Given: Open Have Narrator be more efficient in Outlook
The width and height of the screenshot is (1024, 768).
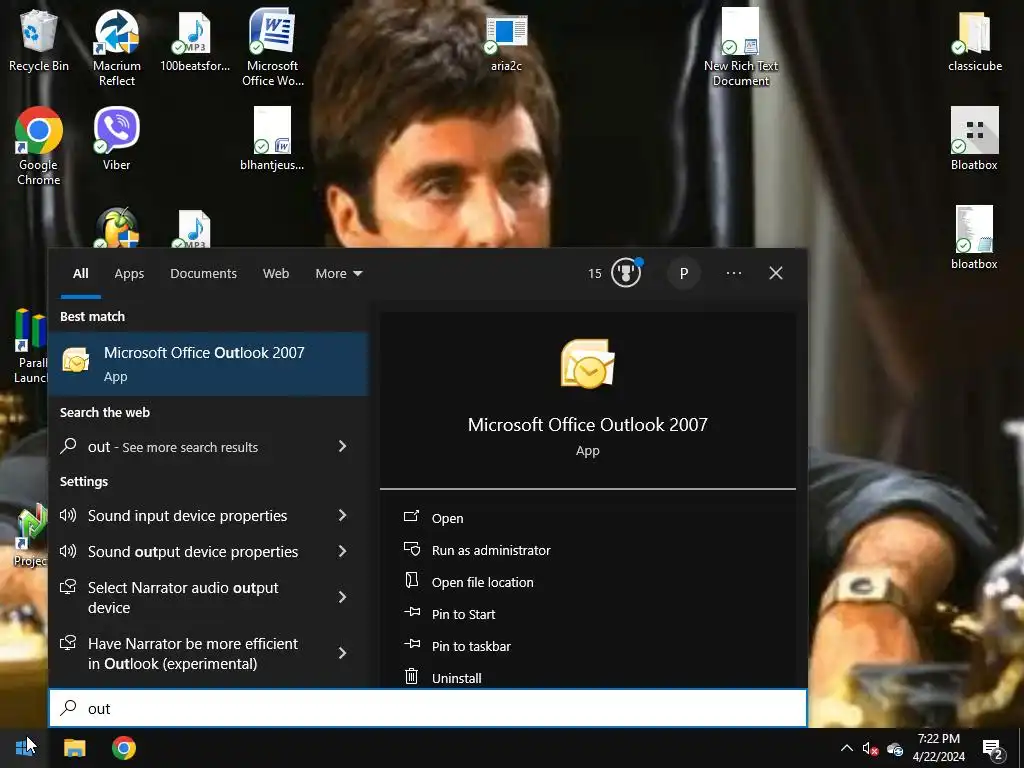Looking at the screenshot, I should (193, 653).
